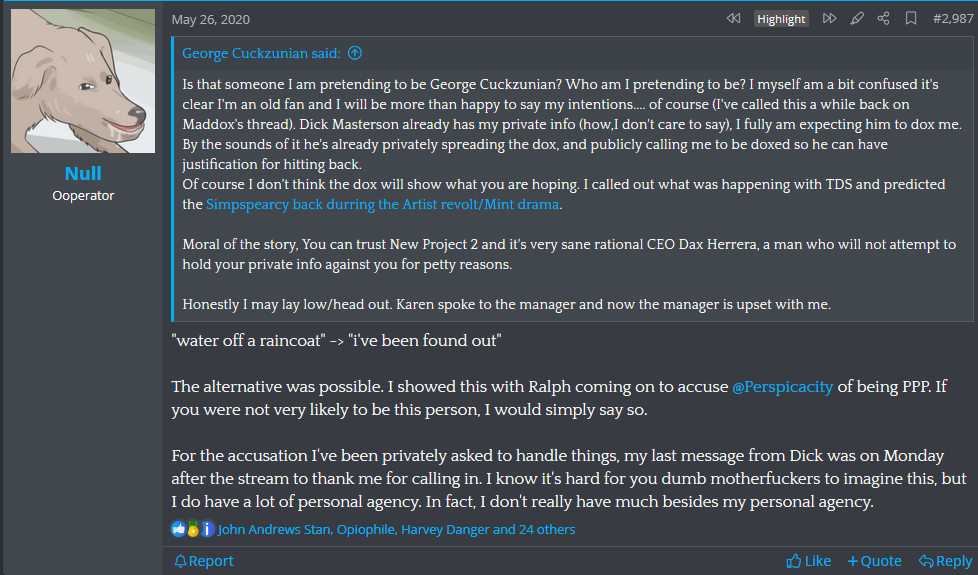Toggle the bookmark icon for this post
The height and width of the screenshot is (575, 978).
[911, 19]
